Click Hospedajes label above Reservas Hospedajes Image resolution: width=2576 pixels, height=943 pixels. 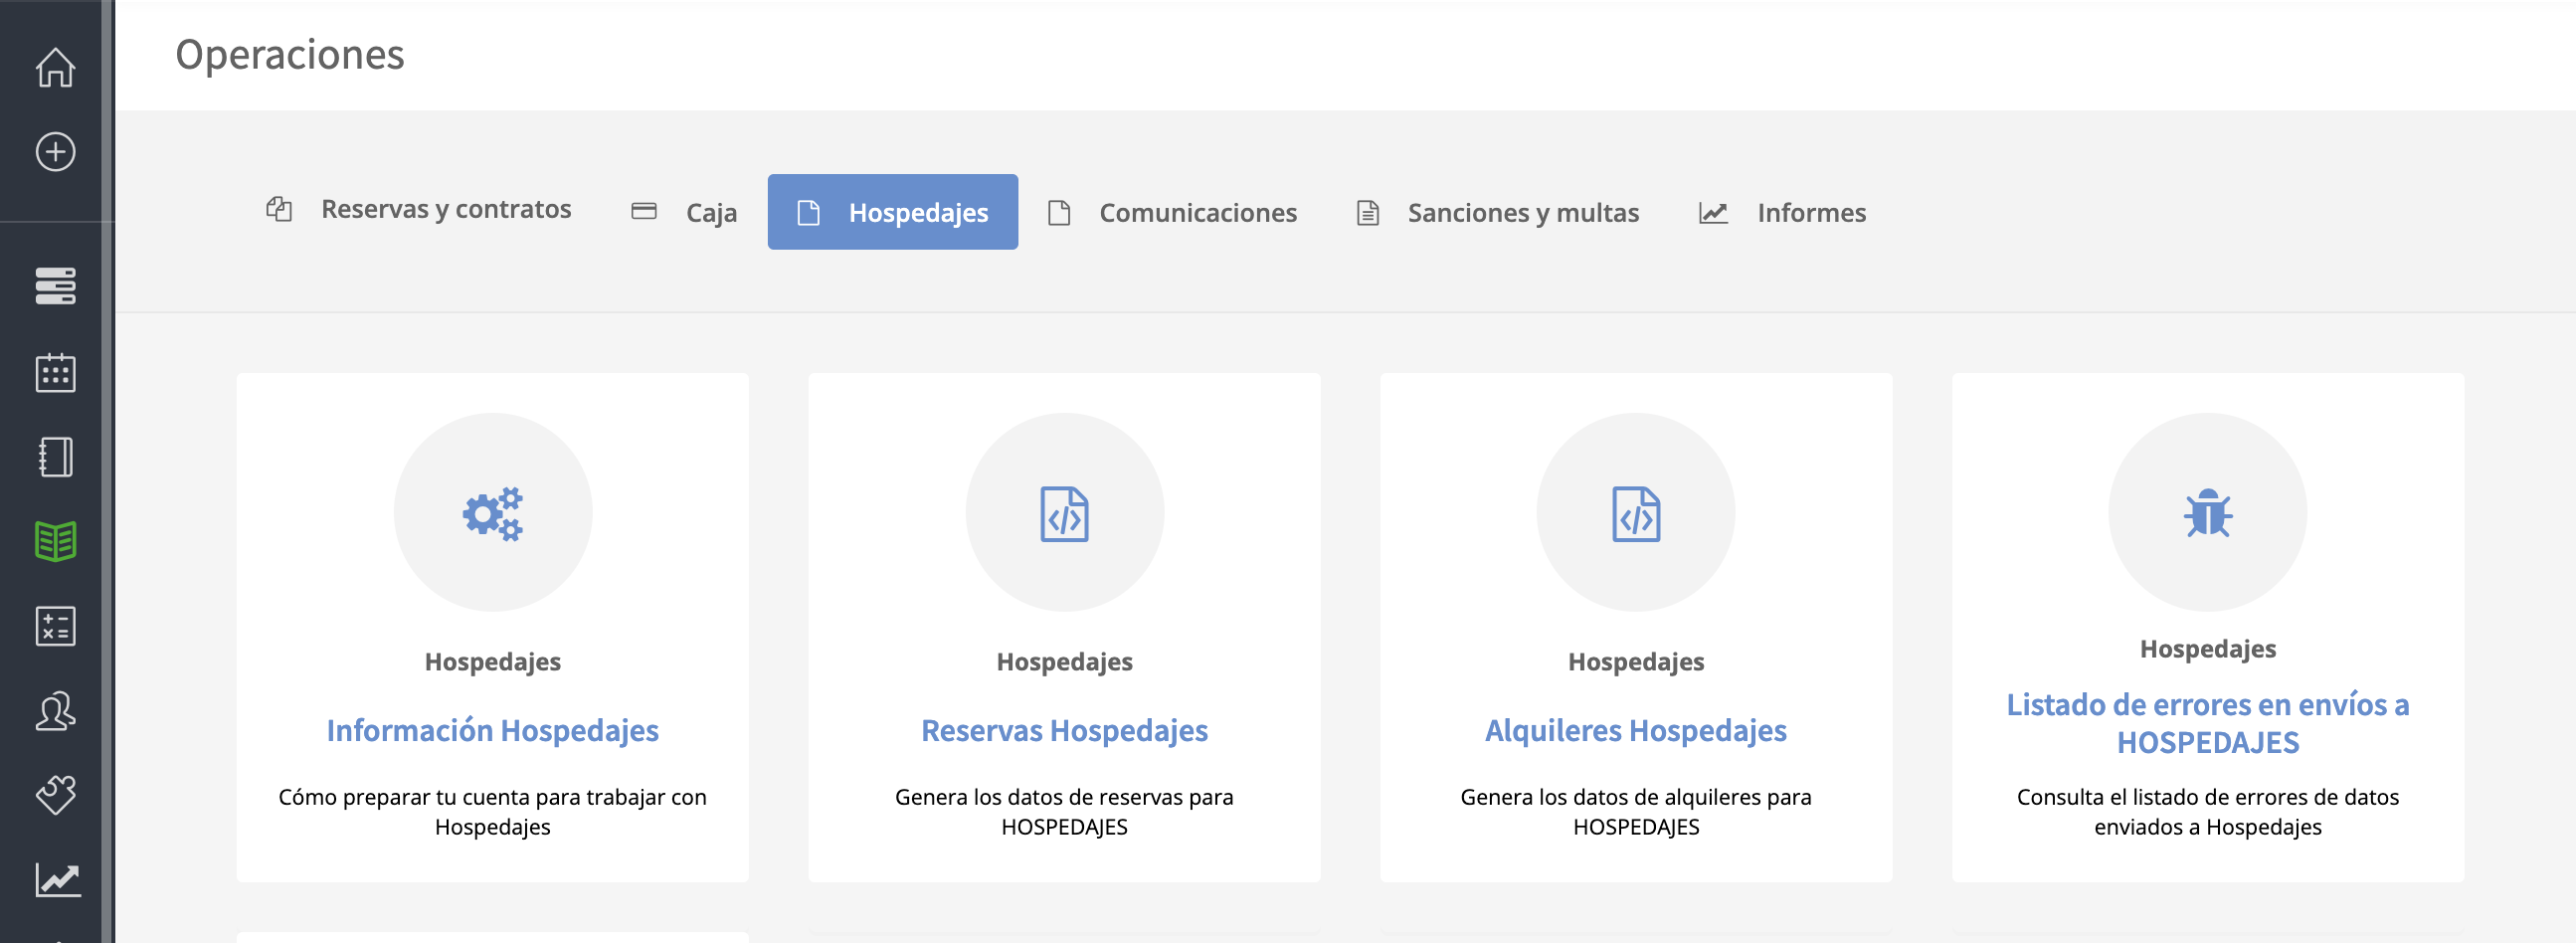pyautogui.click(x=1064, y=662)
